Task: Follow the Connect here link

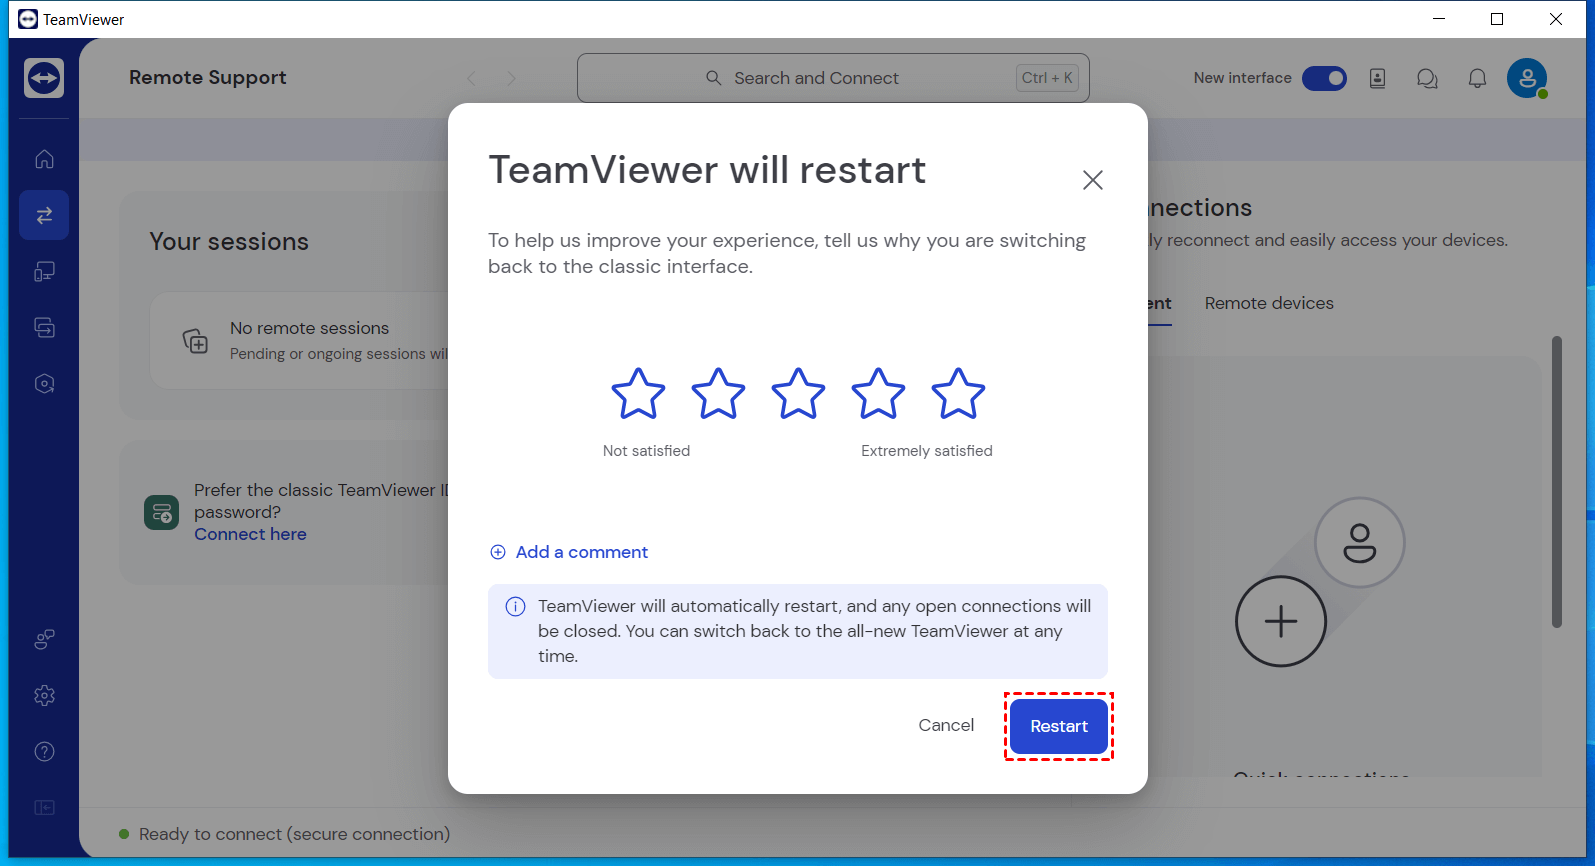Action: [x=250, y=534]
